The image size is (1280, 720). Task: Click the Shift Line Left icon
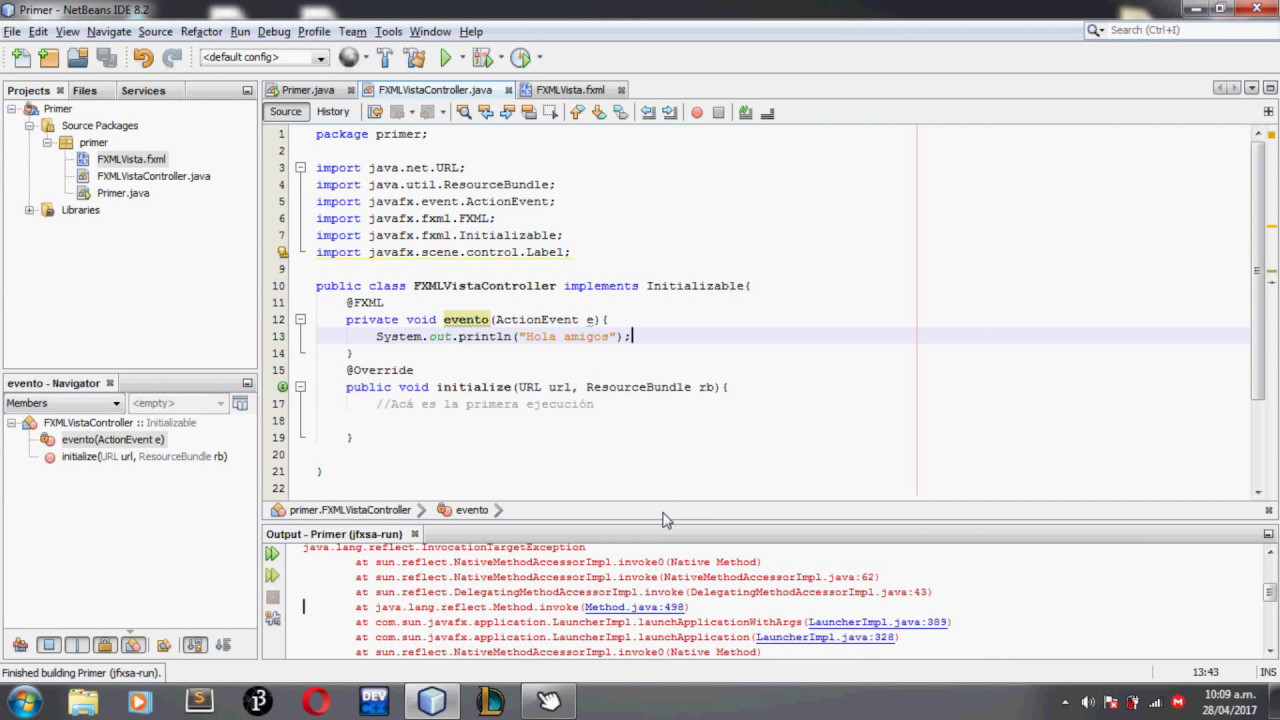648,112
